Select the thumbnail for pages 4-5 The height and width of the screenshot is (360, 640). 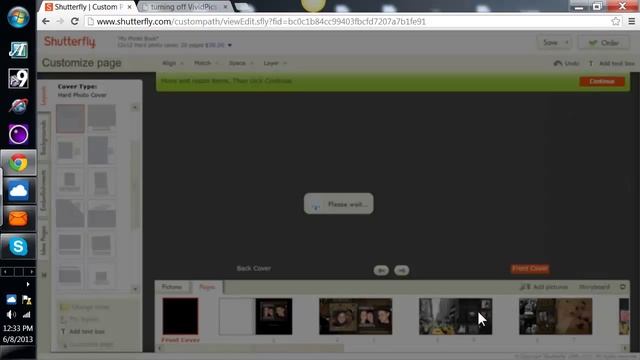[x=456, y=316]
